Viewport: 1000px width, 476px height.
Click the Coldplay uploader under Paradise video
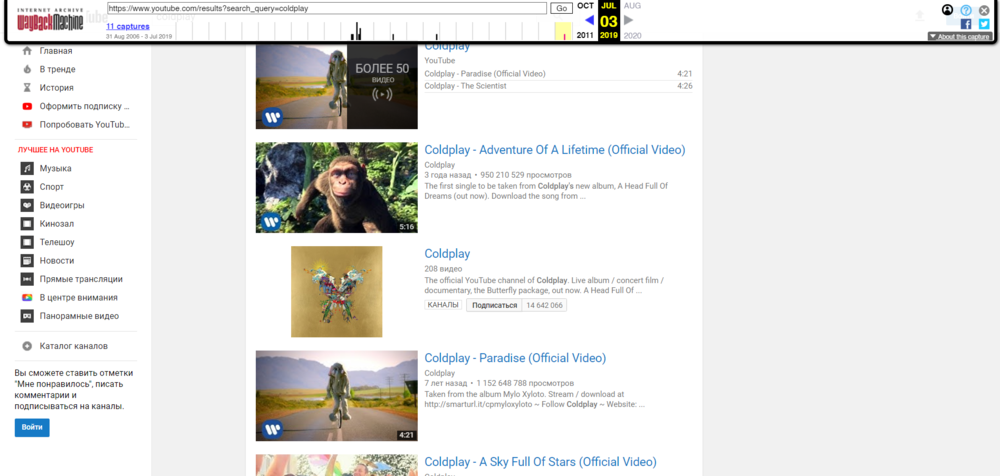[x=439, y=373]
